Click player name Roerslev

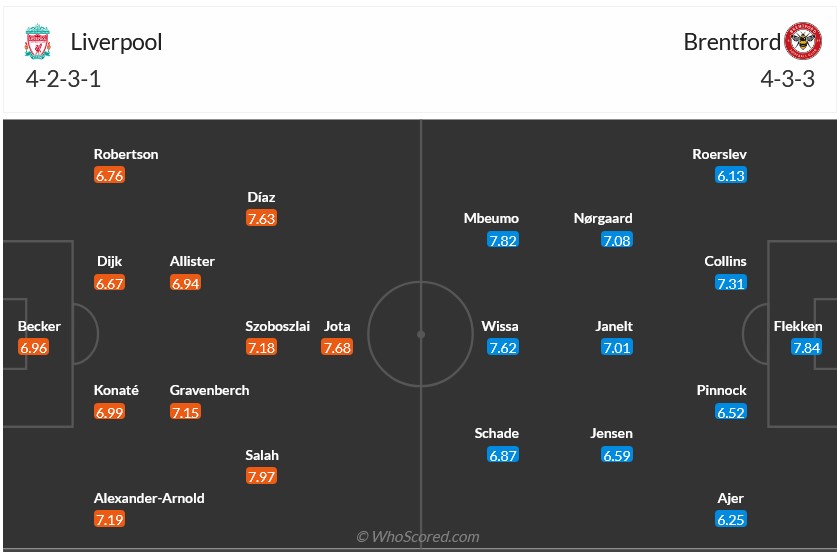(x=719, y=154)
